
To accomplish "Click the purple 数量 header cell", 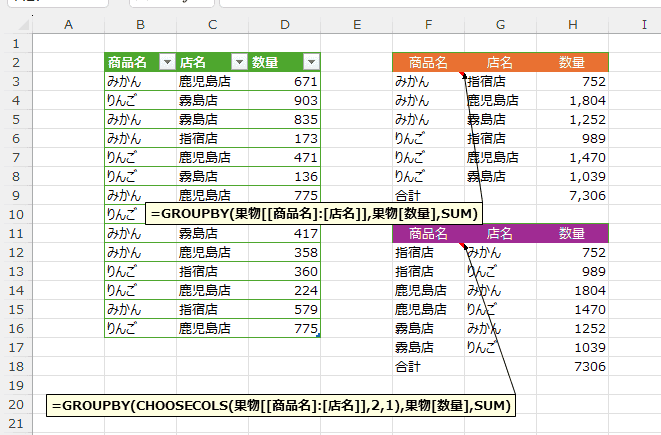I will (x=572, y=233).
